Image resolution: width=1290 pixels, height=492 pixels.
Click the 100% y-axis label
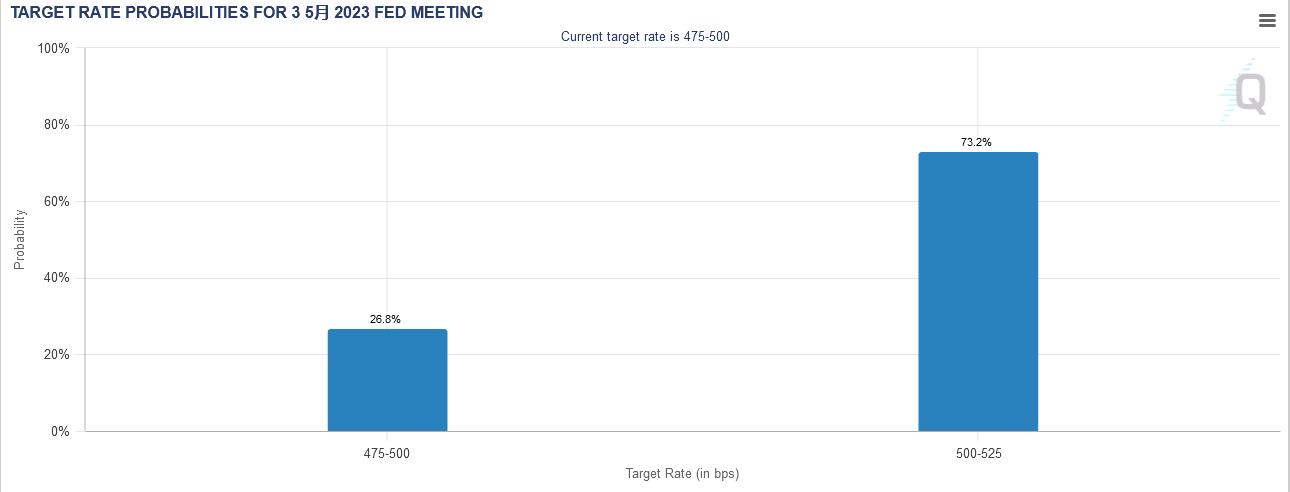click(x=53, y=48)
